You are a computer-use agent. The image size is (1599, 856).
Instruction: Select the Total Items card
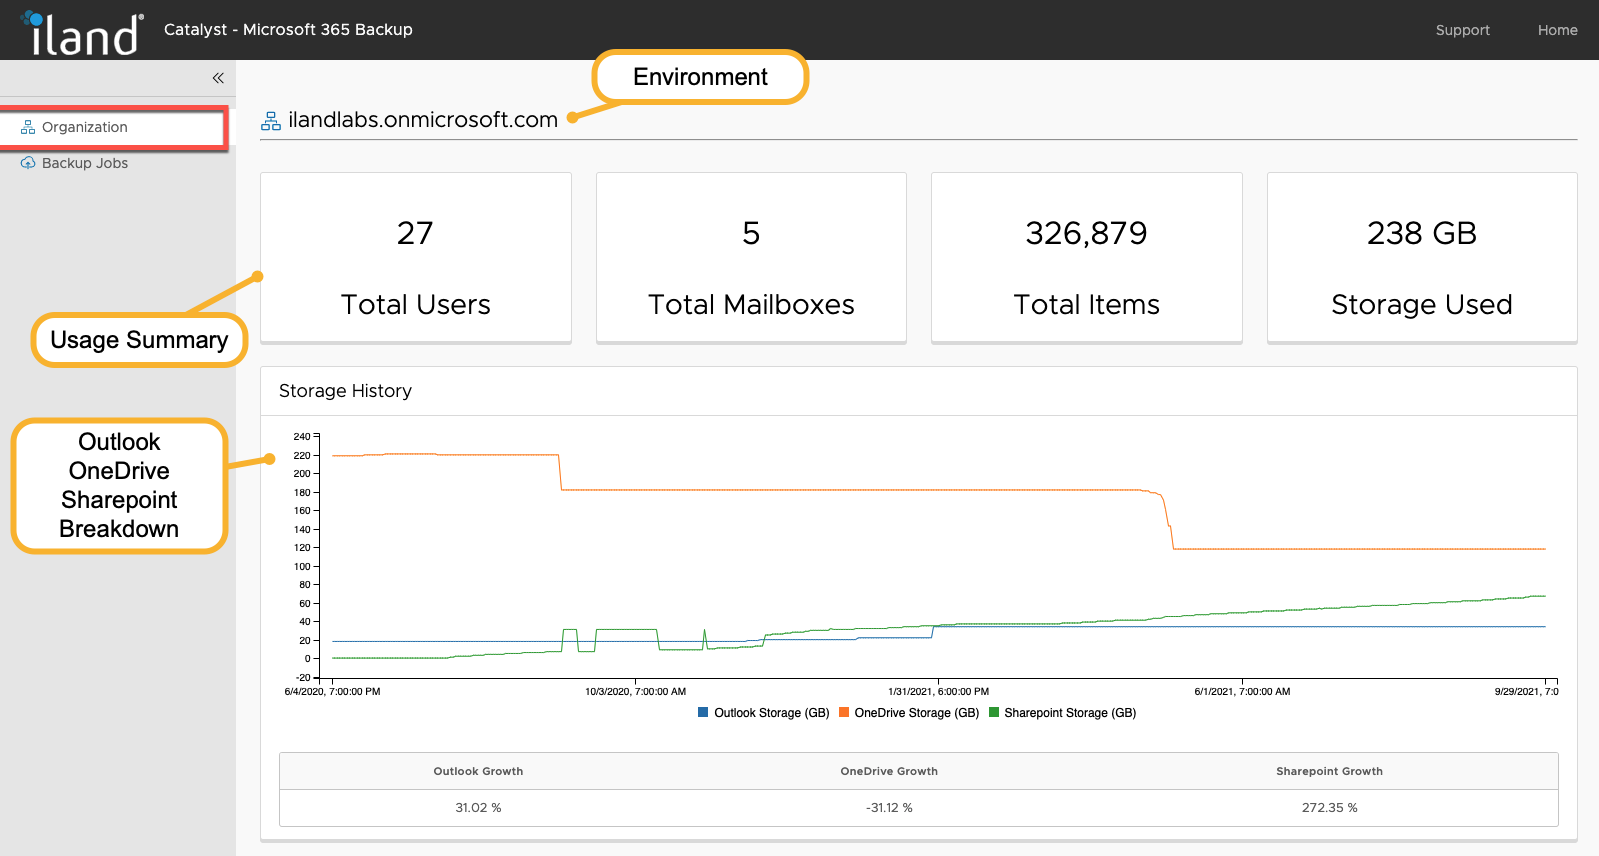point(1086,258)
